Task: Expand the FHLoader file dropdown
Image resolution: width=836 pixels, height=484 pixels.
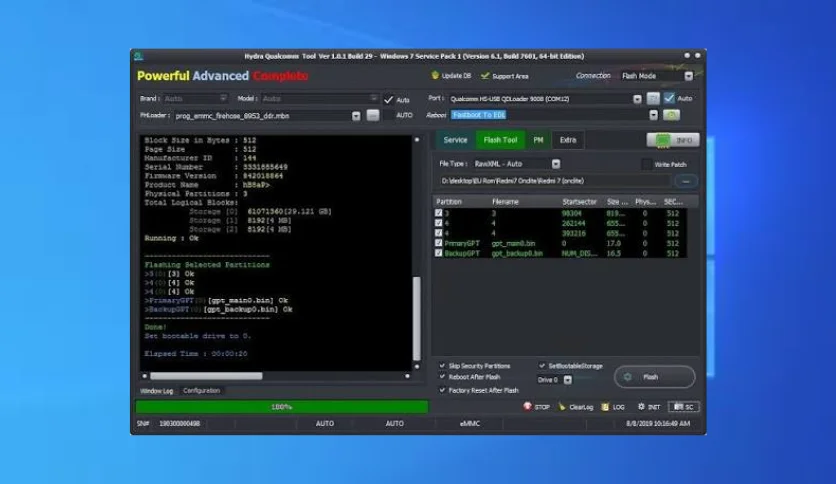Action: 356,116
